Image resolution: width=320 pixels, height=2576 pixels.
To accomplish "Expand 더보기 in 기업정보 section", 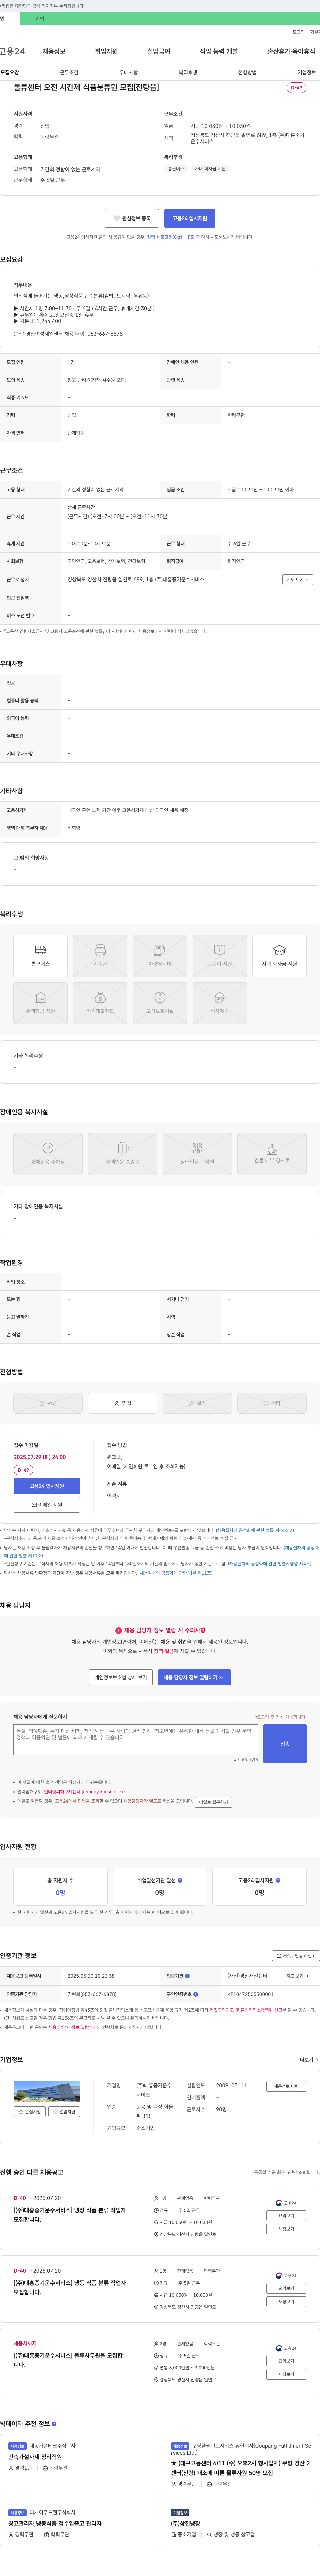I will pos(309,2060).
